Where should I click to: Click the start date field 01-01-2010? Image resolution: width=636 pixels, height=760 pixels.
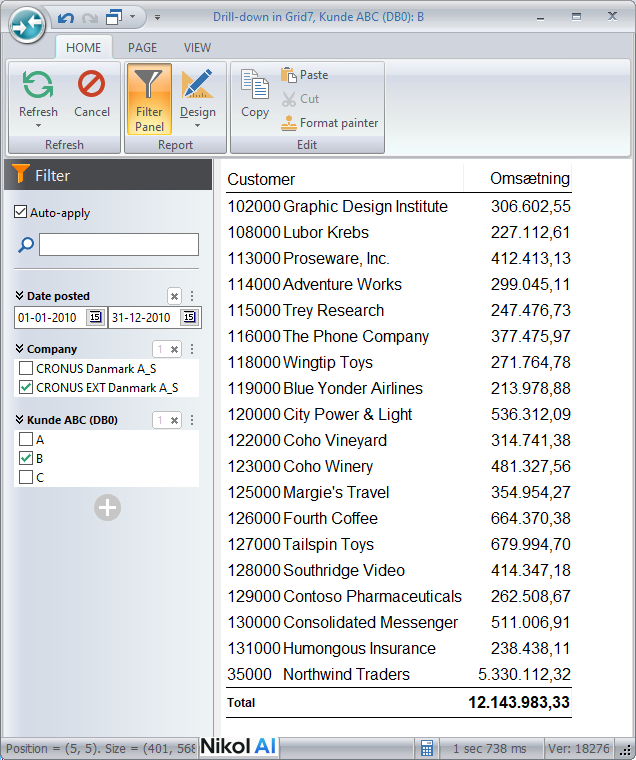[x=49, y=317]
